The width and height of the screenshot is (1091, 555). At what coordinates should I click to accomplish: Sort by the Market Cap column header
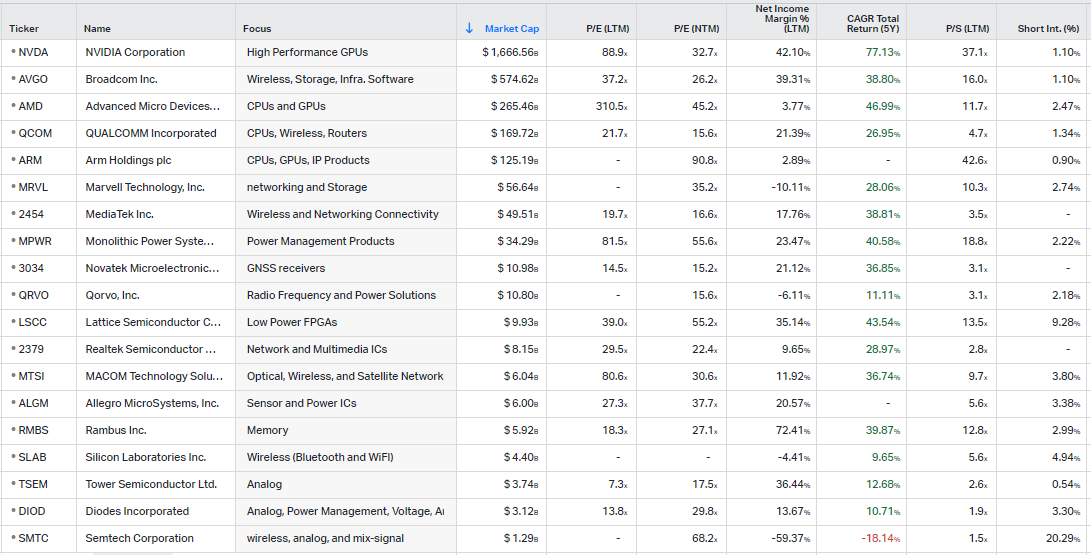click(511, 29)
